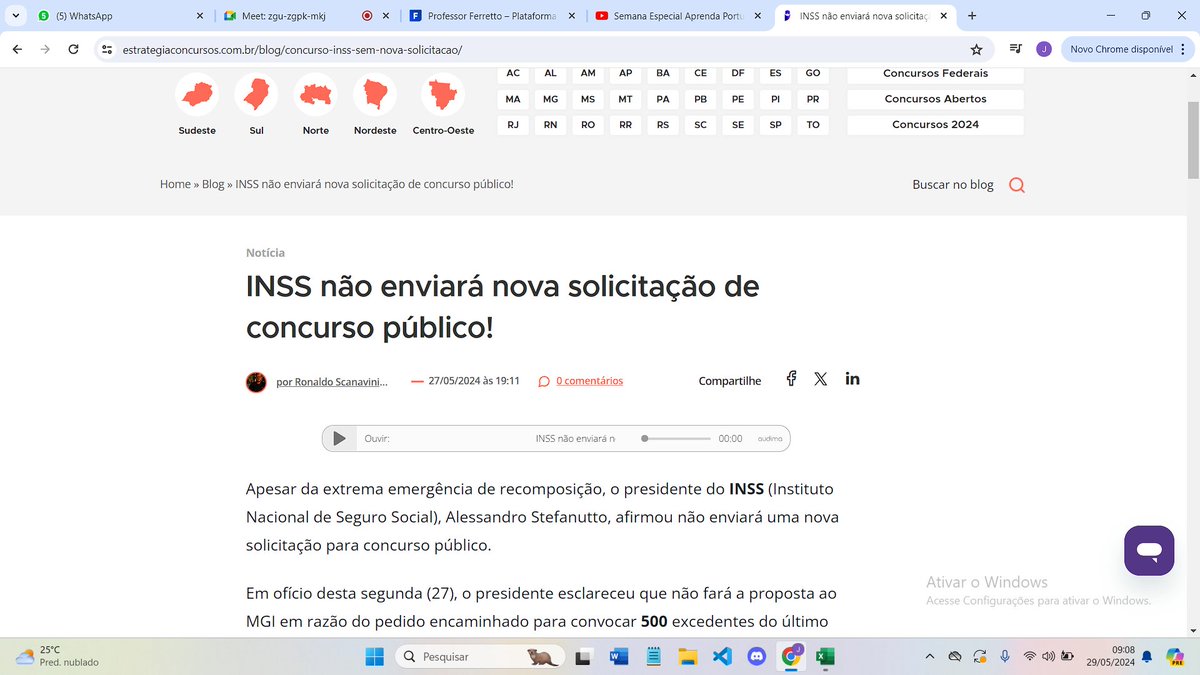Image resolution: width=1200 pixels, height=675 pixels.
Task: Expand hidden icons in the system tray
Action: tap(929, 657)
